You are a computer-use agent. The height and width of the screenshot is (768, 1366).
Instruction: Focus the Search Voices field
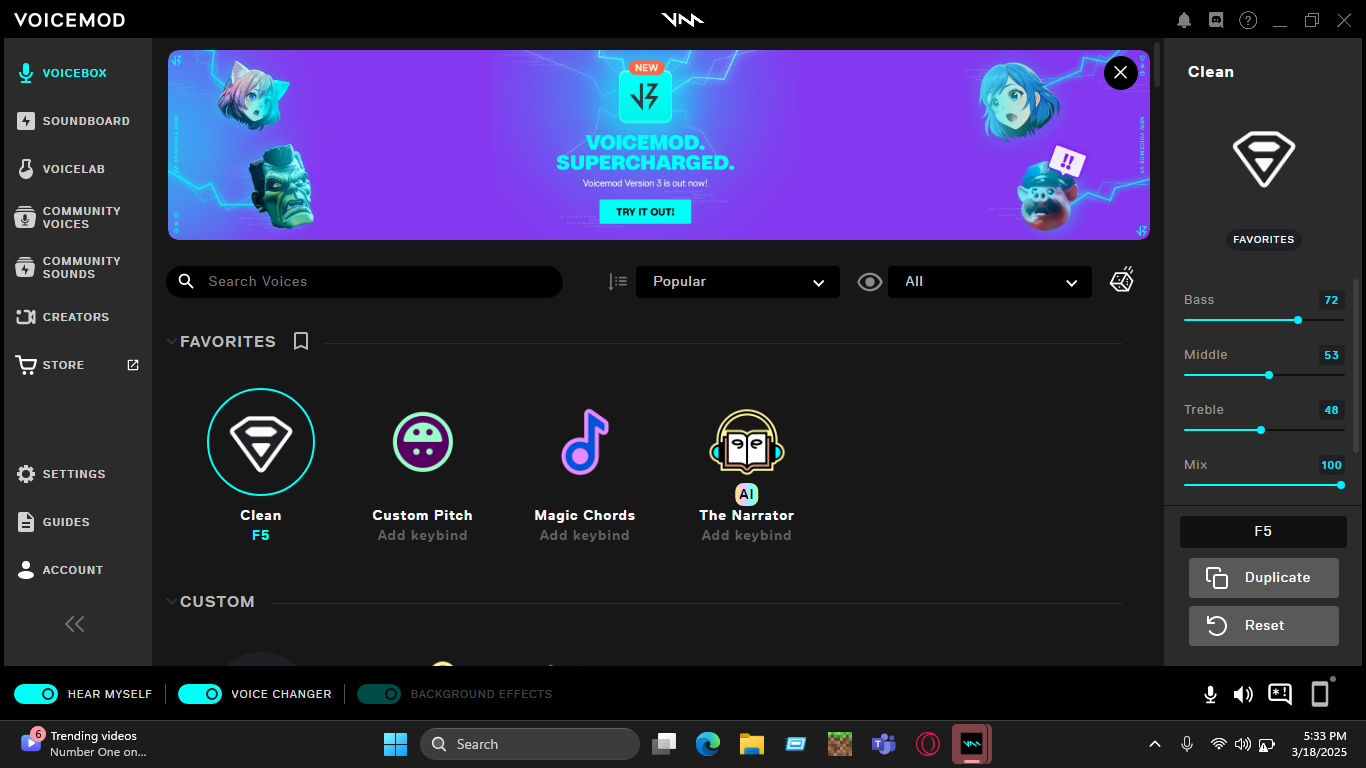365,282
